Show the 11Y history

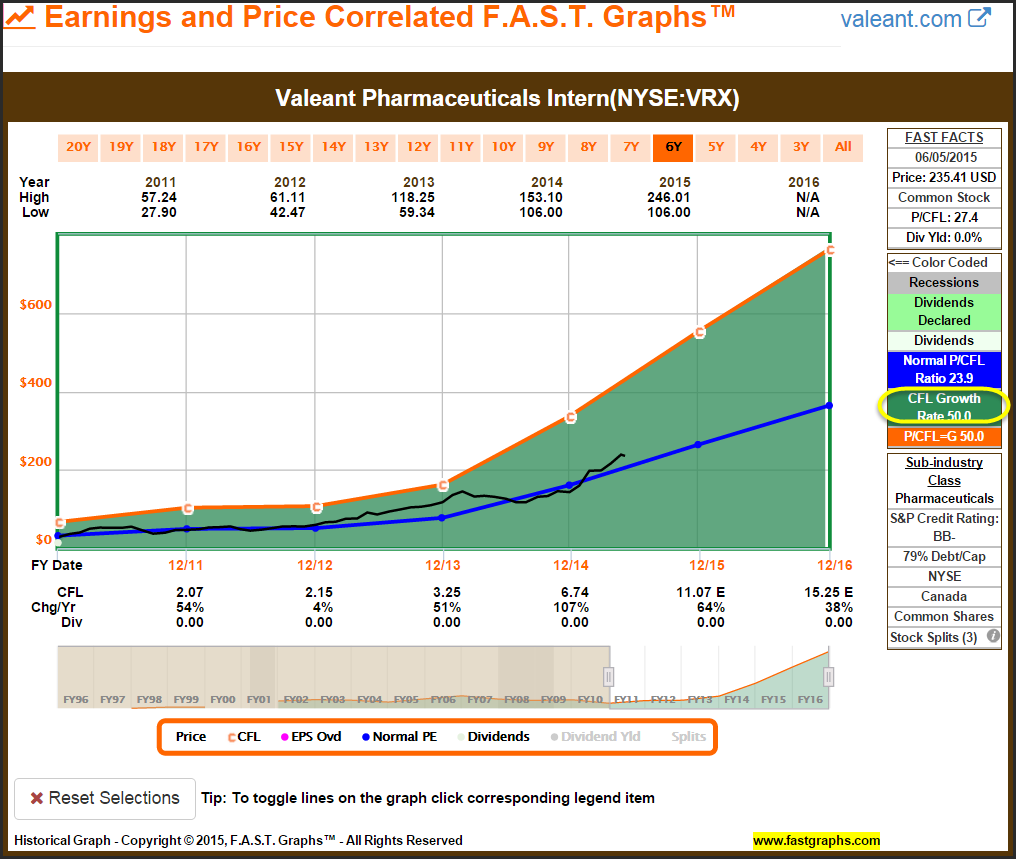coord(461,147)
